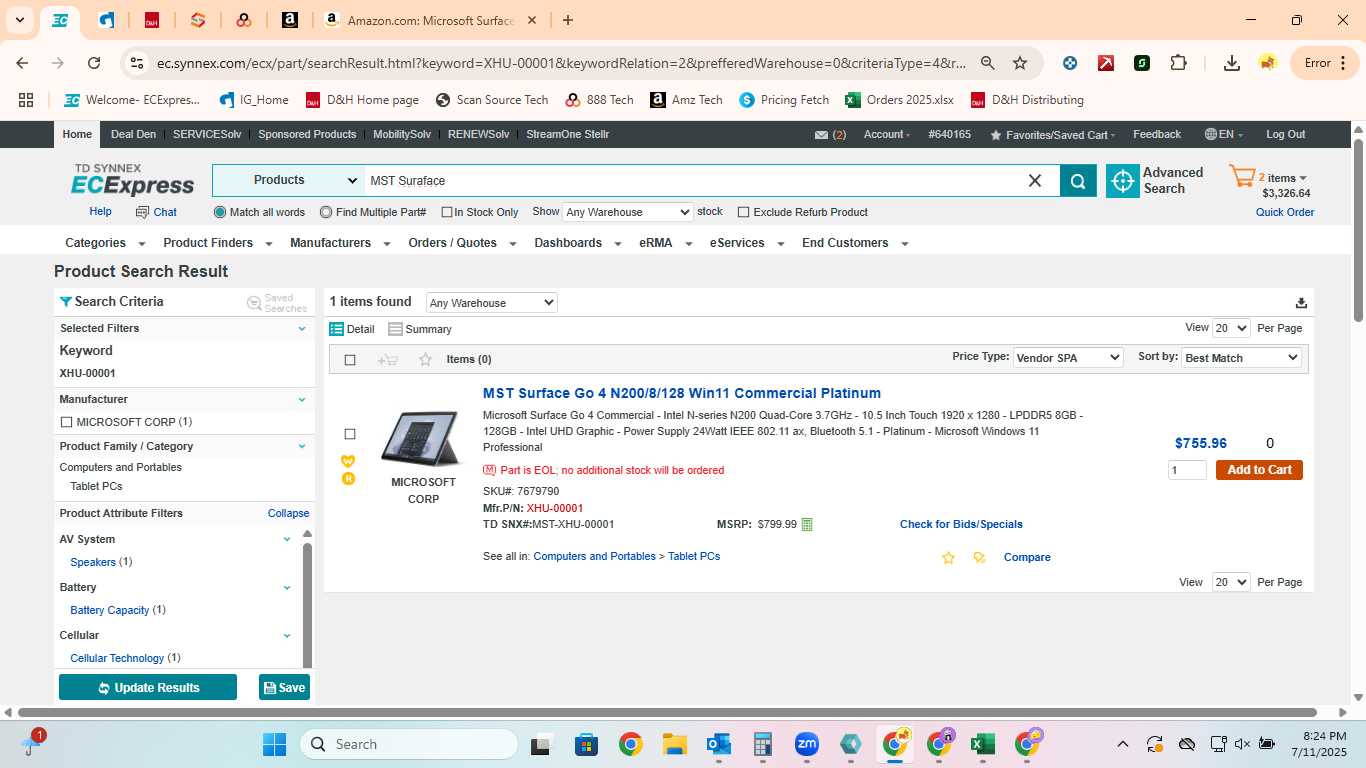
Task: Click the yellow star favorite icon near Compare
Action: pyautogui.click(x=948, y=558)
